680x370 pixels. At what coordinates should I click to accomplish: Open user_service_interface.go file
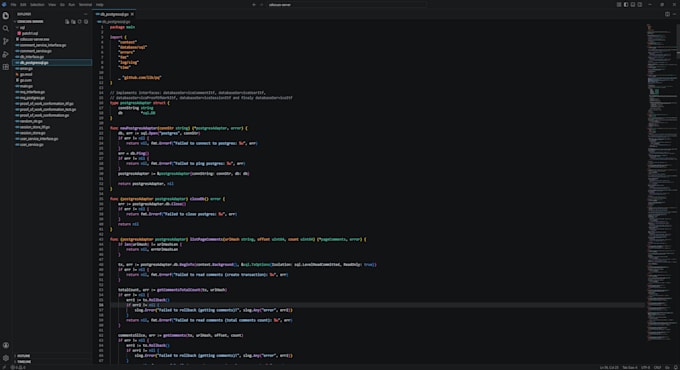coord(39,139)
